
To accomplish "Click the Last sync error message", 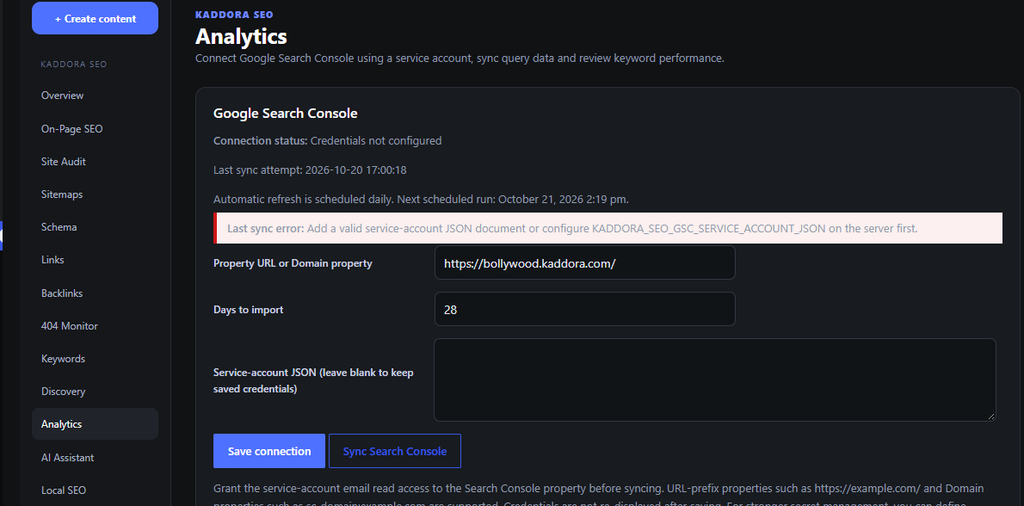I will [608, 229].
